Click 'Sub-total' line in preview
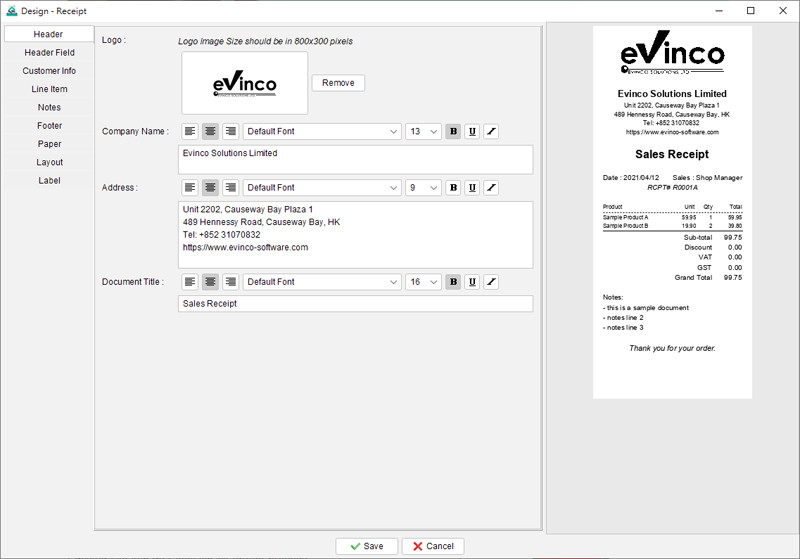The image size is (800, 559). click(x=713, y=238)
